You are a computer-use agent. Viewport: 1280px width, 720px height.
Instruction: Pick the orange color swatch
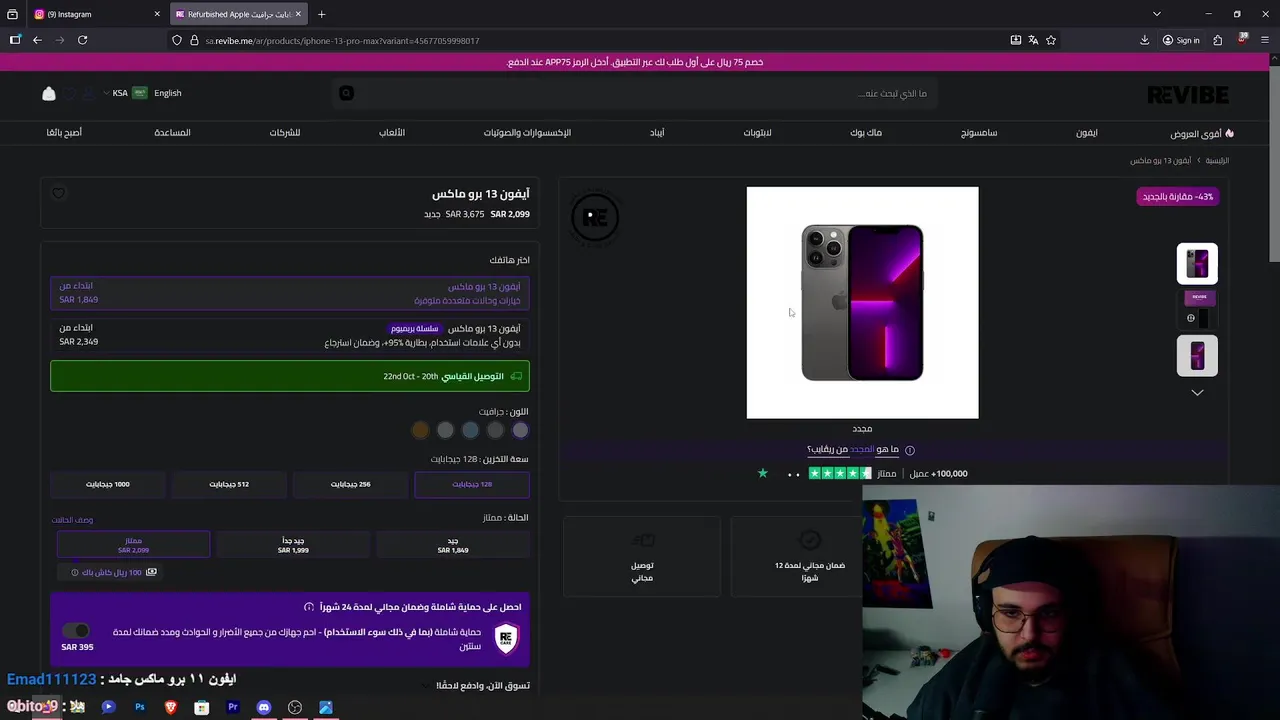(420, 430)
